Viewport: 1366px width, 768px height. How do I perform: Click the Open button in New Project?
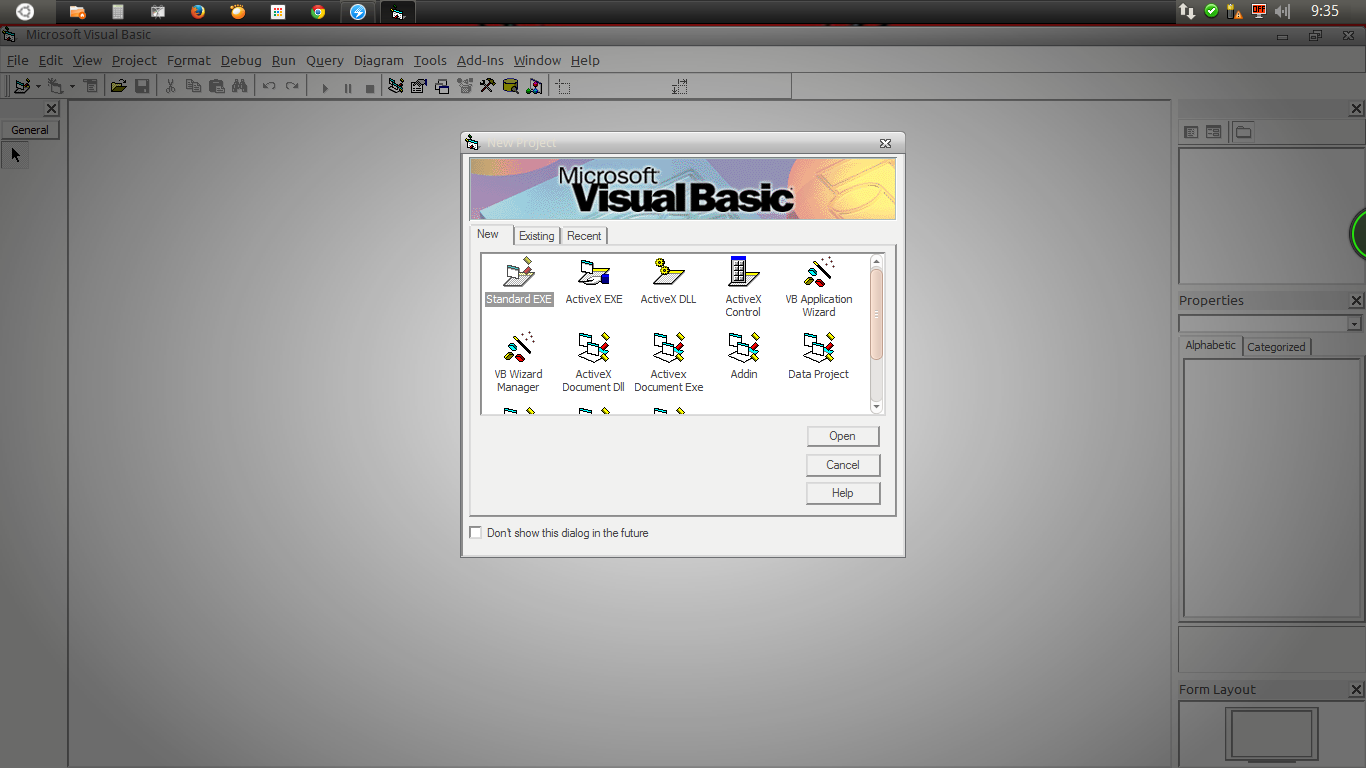click(x=843, y=436)
